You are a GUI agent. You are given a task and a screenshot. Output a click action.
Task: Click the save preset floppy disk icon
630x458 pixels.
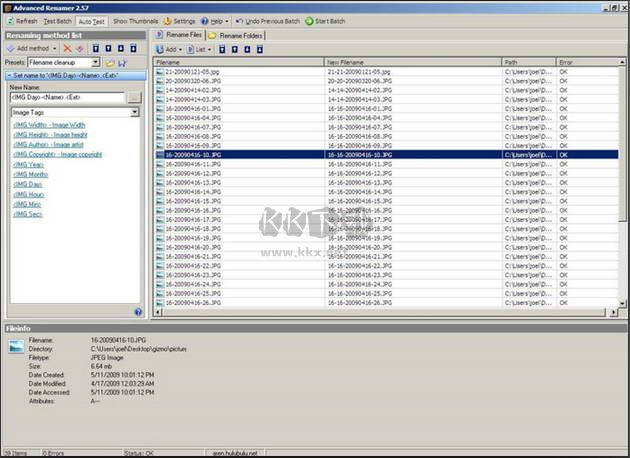click(x=122, y=62)
